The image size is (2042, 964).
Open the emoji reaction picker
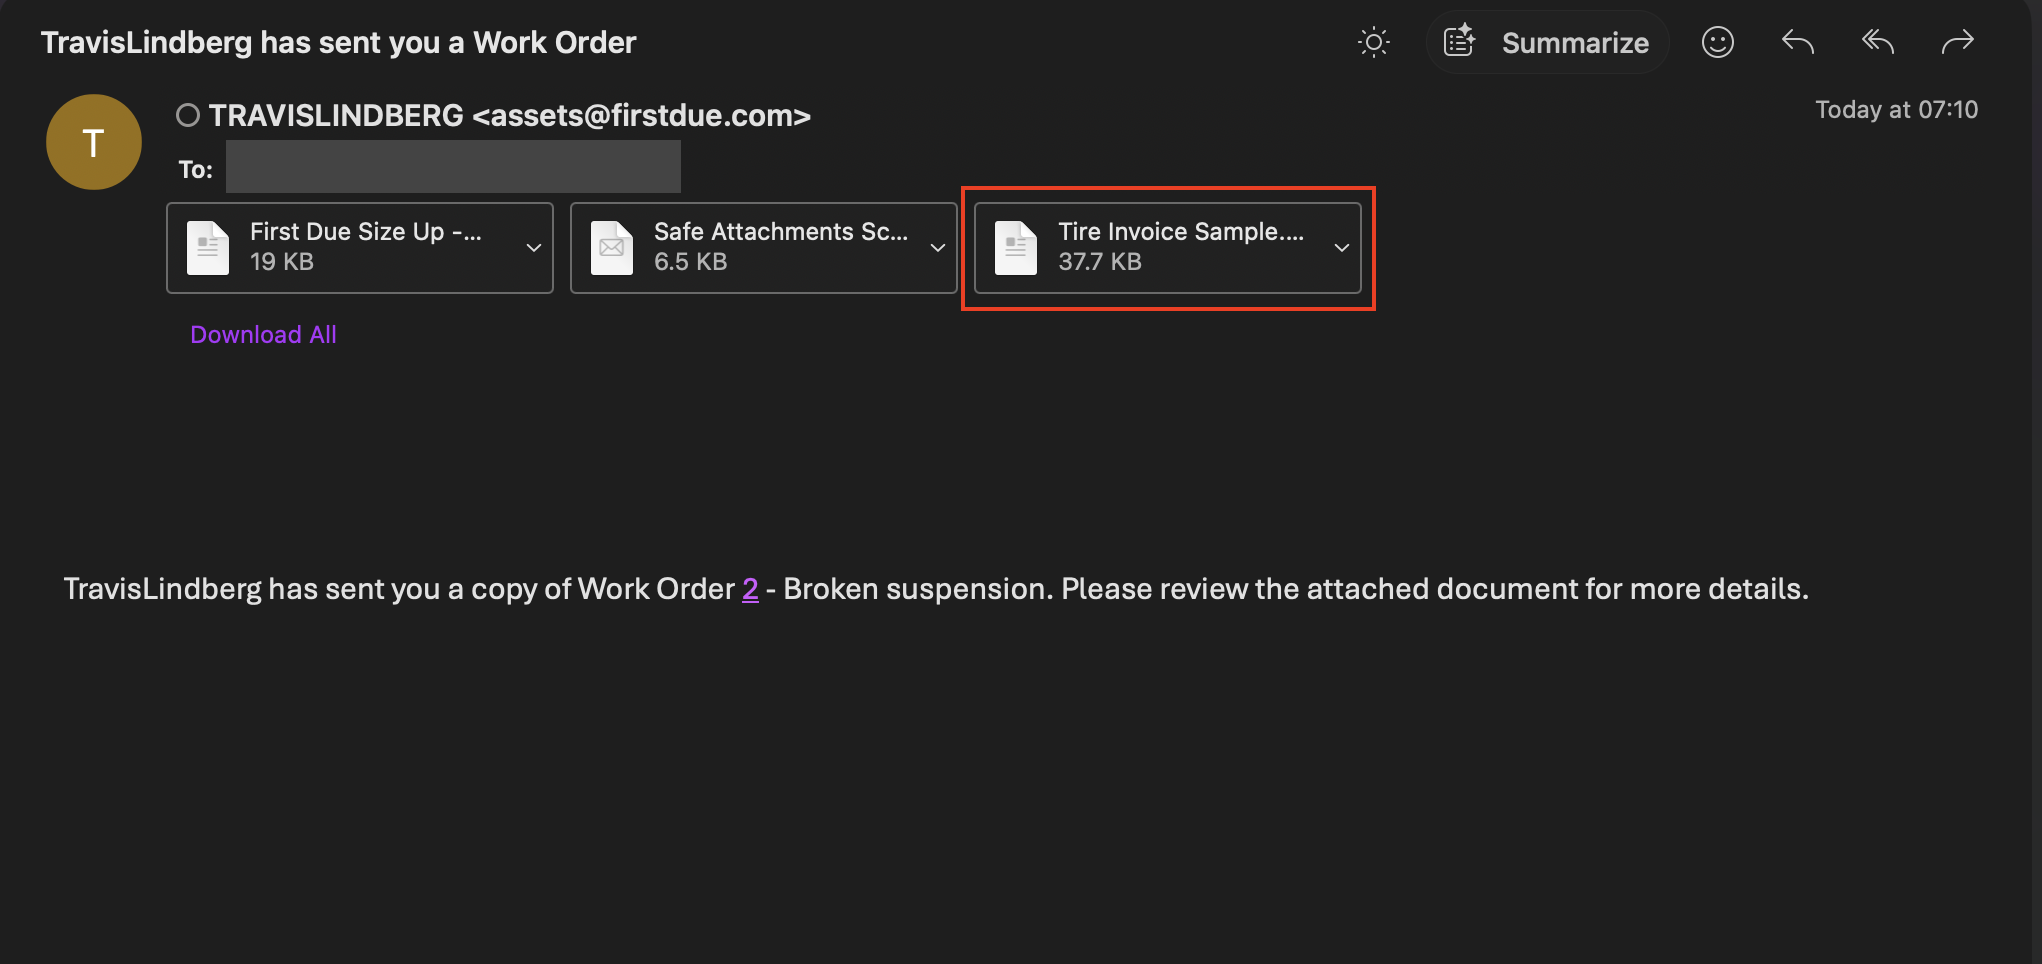(x=1718, y=42)
